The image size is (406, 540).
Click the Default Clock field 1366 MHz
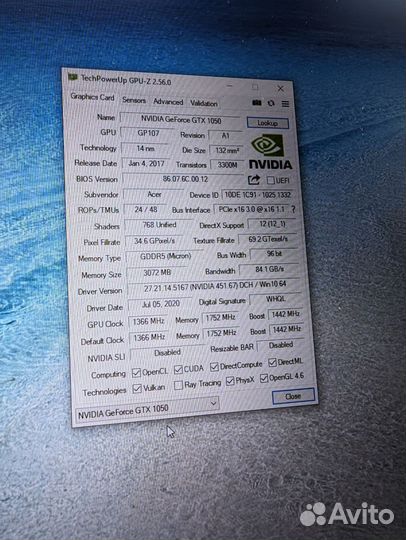149,337
